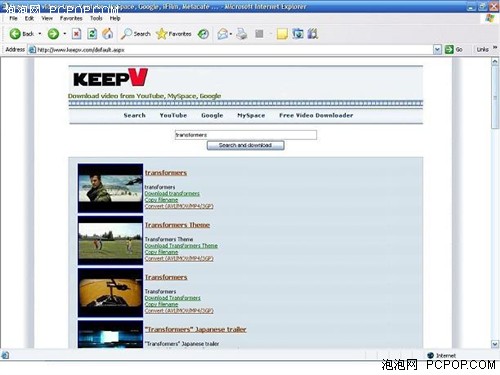
Task: Click Copy filename under third Transformers result
Action: pyautogui.click(x=161, y=304)
